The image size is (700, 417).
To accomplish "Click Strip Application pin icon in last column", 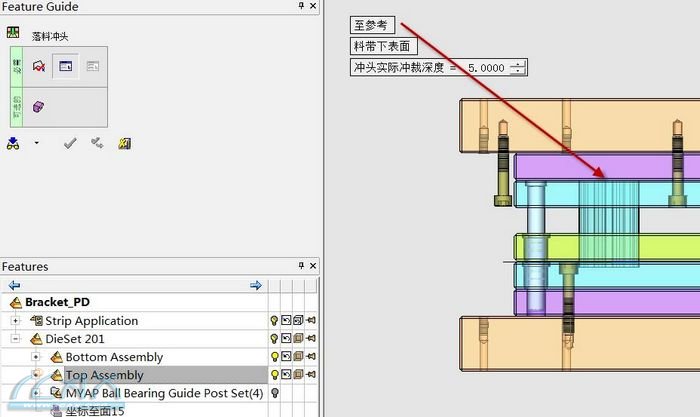I will click(311, 320).
